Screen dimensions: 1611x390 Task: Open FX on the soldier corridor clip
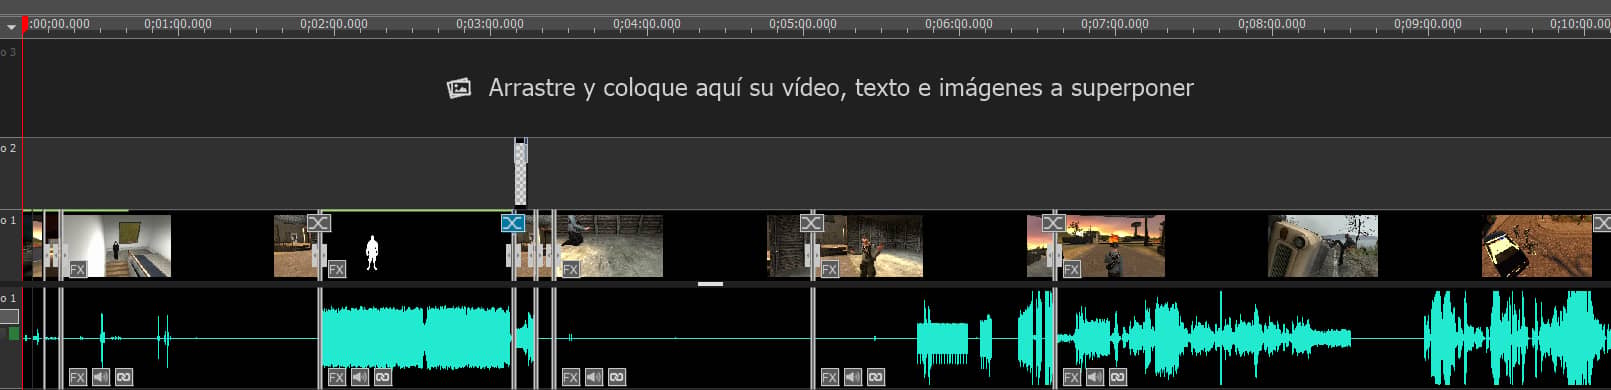pos(829,269)
